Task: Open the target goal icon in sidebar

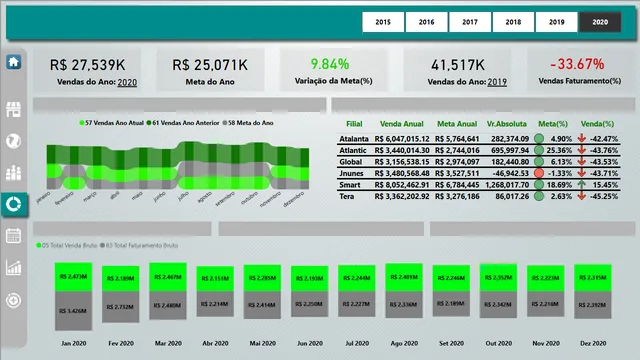Action: click(x=13, y=300)
